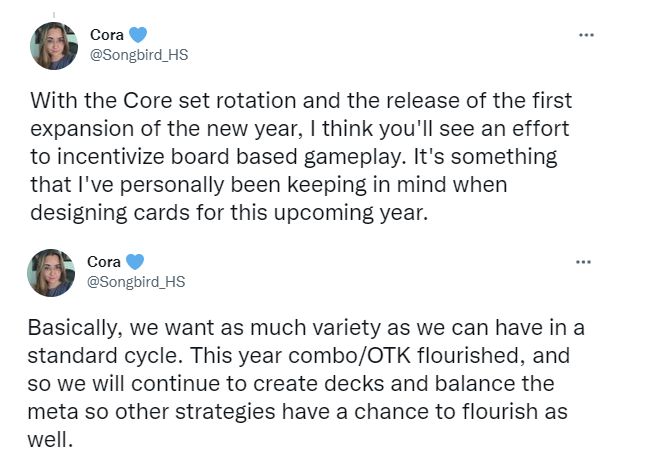Open @Songbird_HS handle on the first tweet
Screen dimensions: 653x471
click(145, 55)
